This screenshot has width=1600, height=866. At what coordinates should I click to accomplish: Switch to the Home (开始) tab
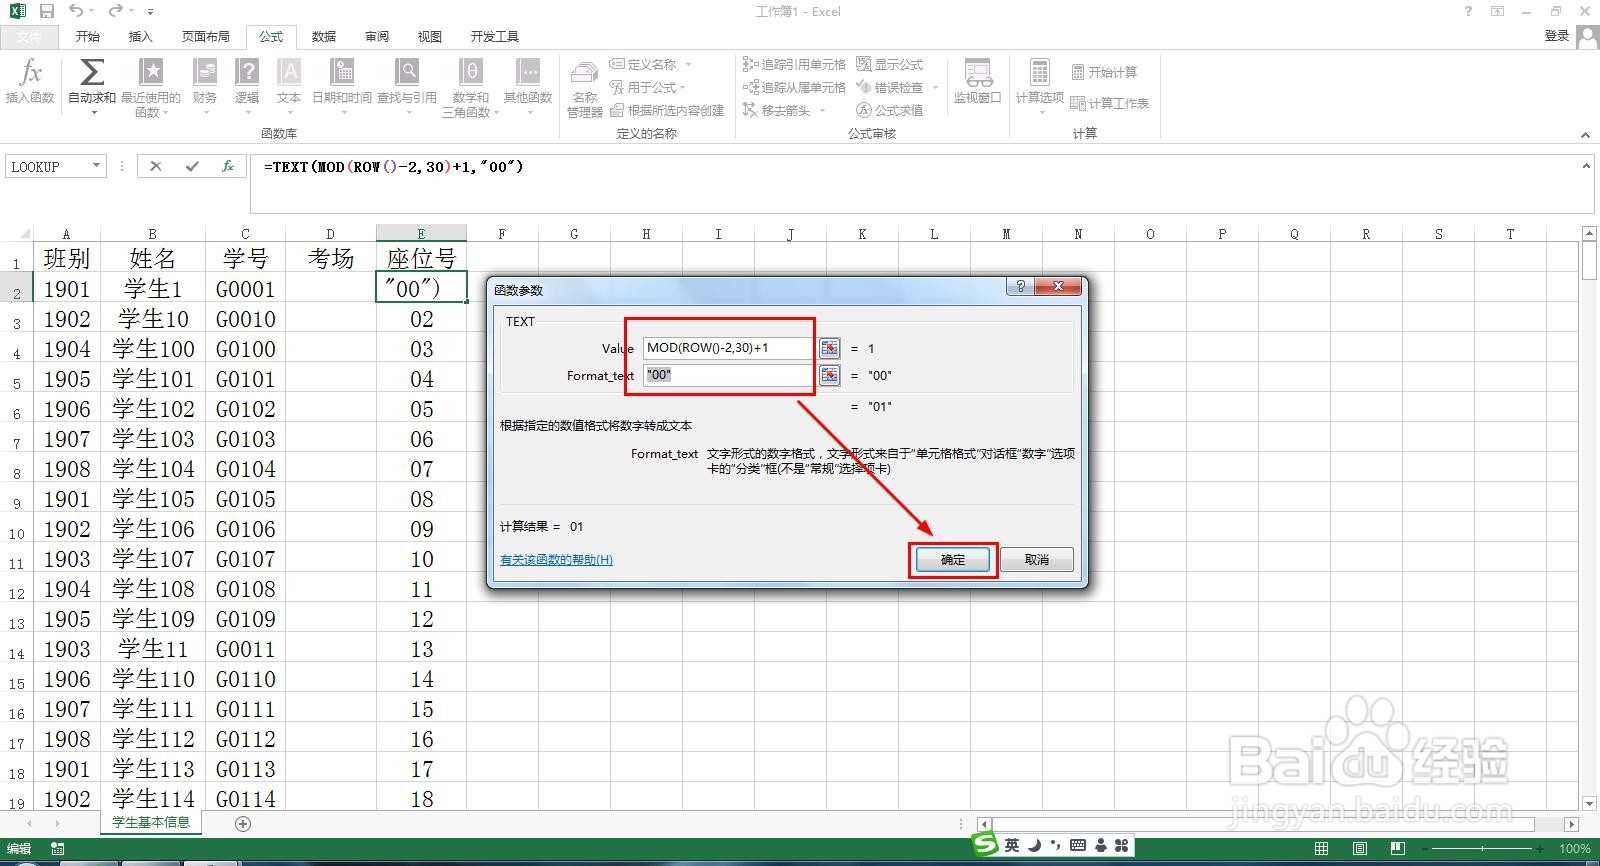click(x=88, y=37)
